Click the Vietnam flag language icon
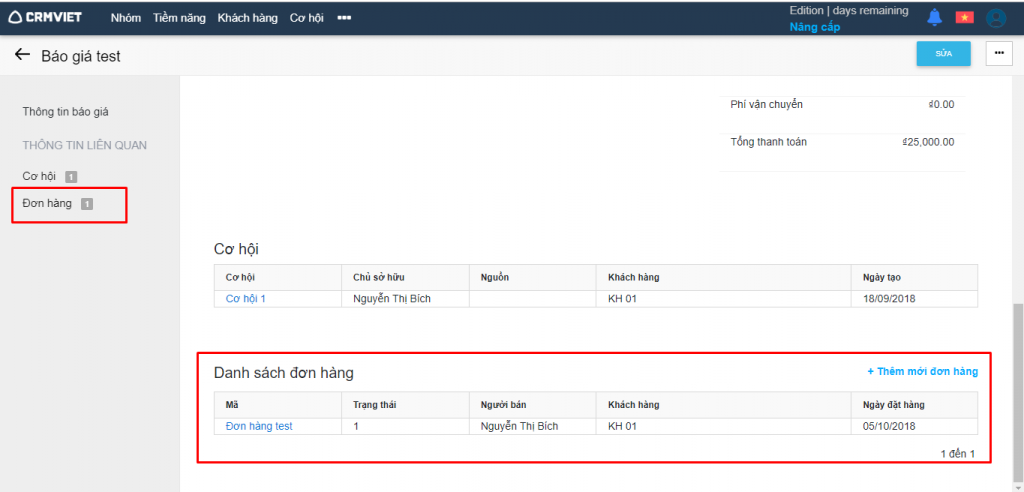1024x492 pixels. pos(964,17)
